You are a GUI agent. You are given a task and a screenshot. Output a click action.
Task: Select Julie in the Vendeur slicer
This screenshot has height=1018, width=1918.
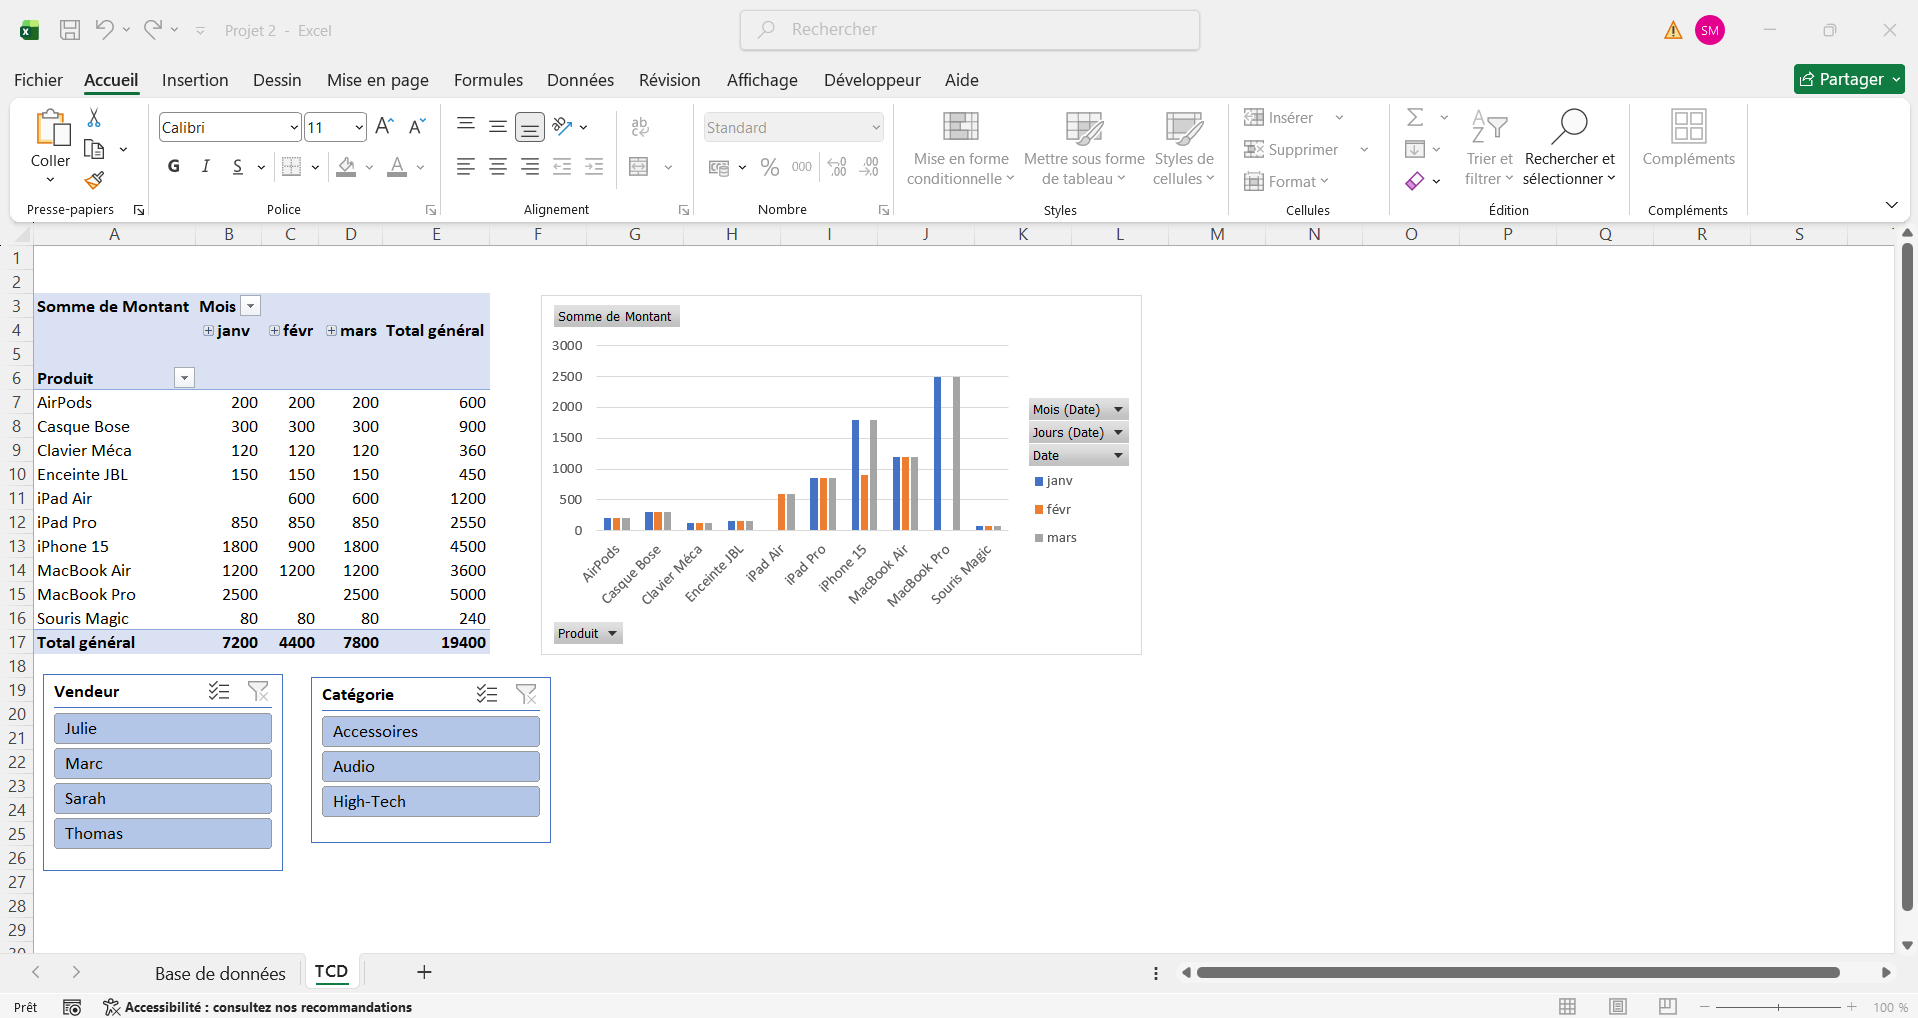[162, 729]
